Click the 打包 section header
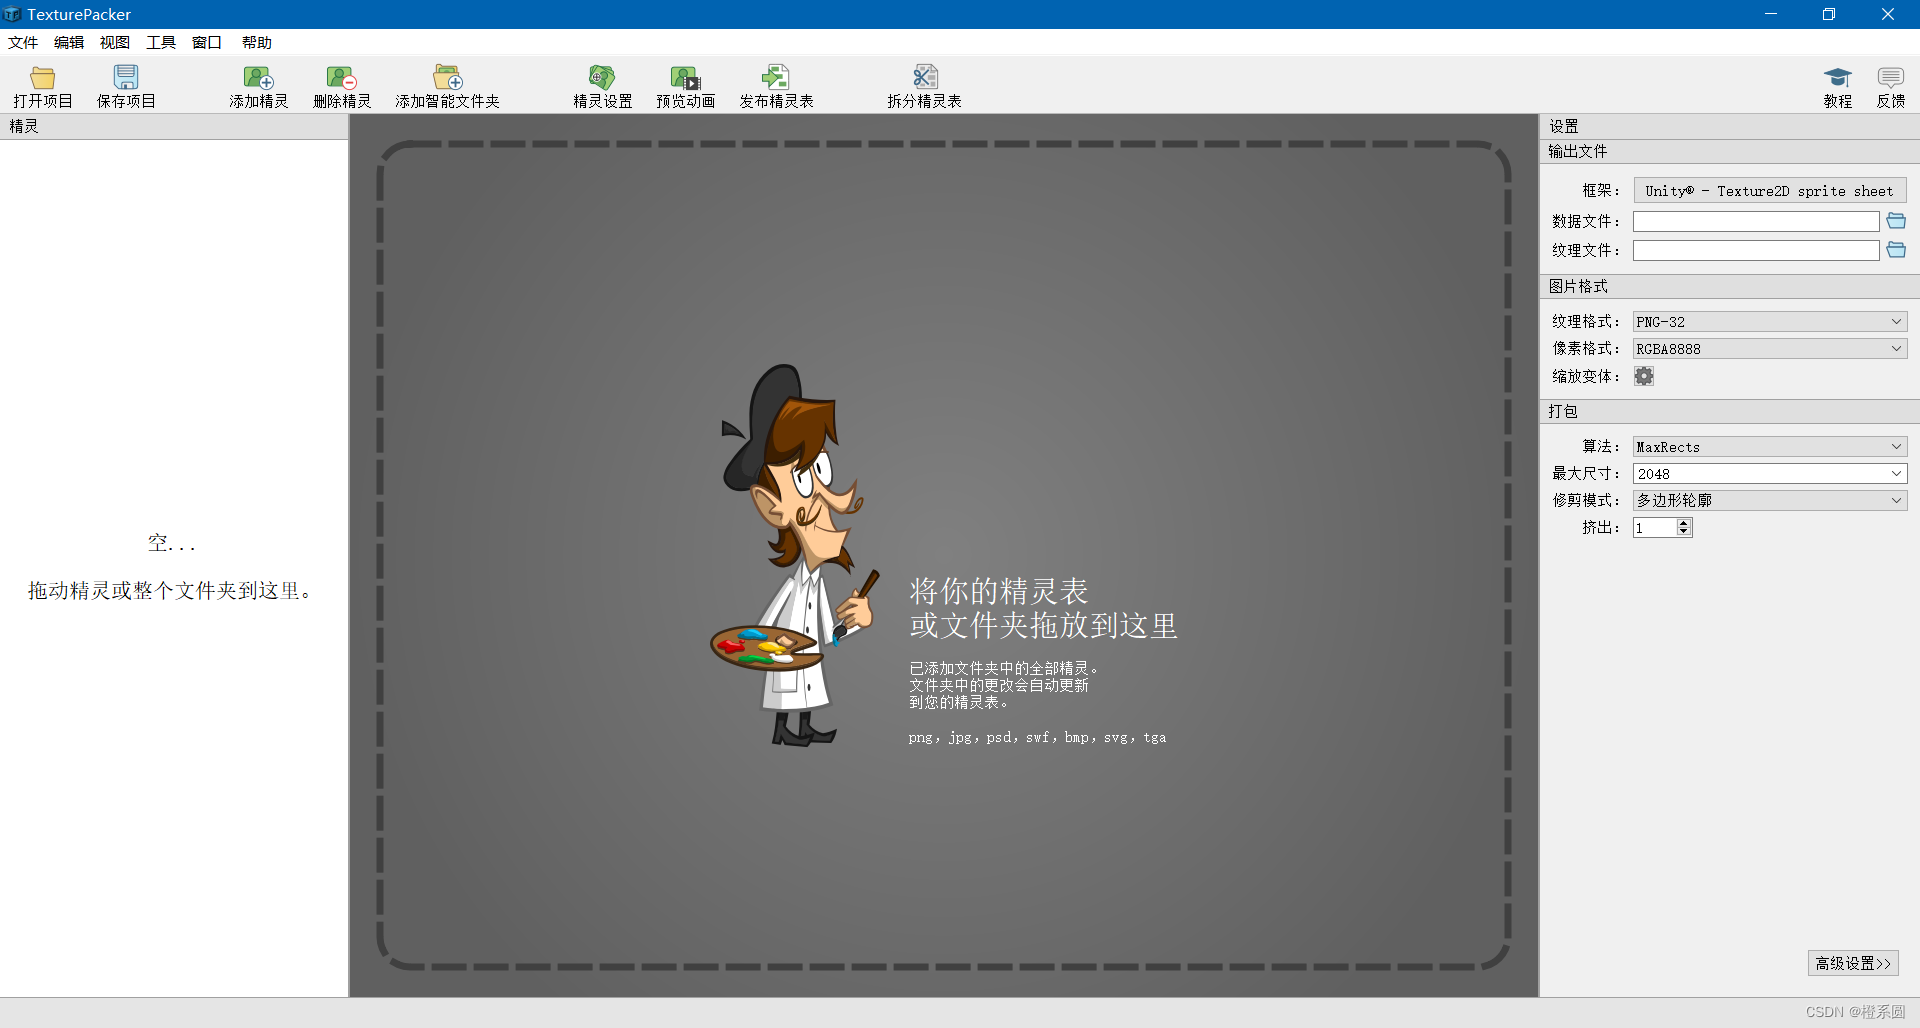1920x1028 pixels. pyautogui.click(x=1729, y=411)
